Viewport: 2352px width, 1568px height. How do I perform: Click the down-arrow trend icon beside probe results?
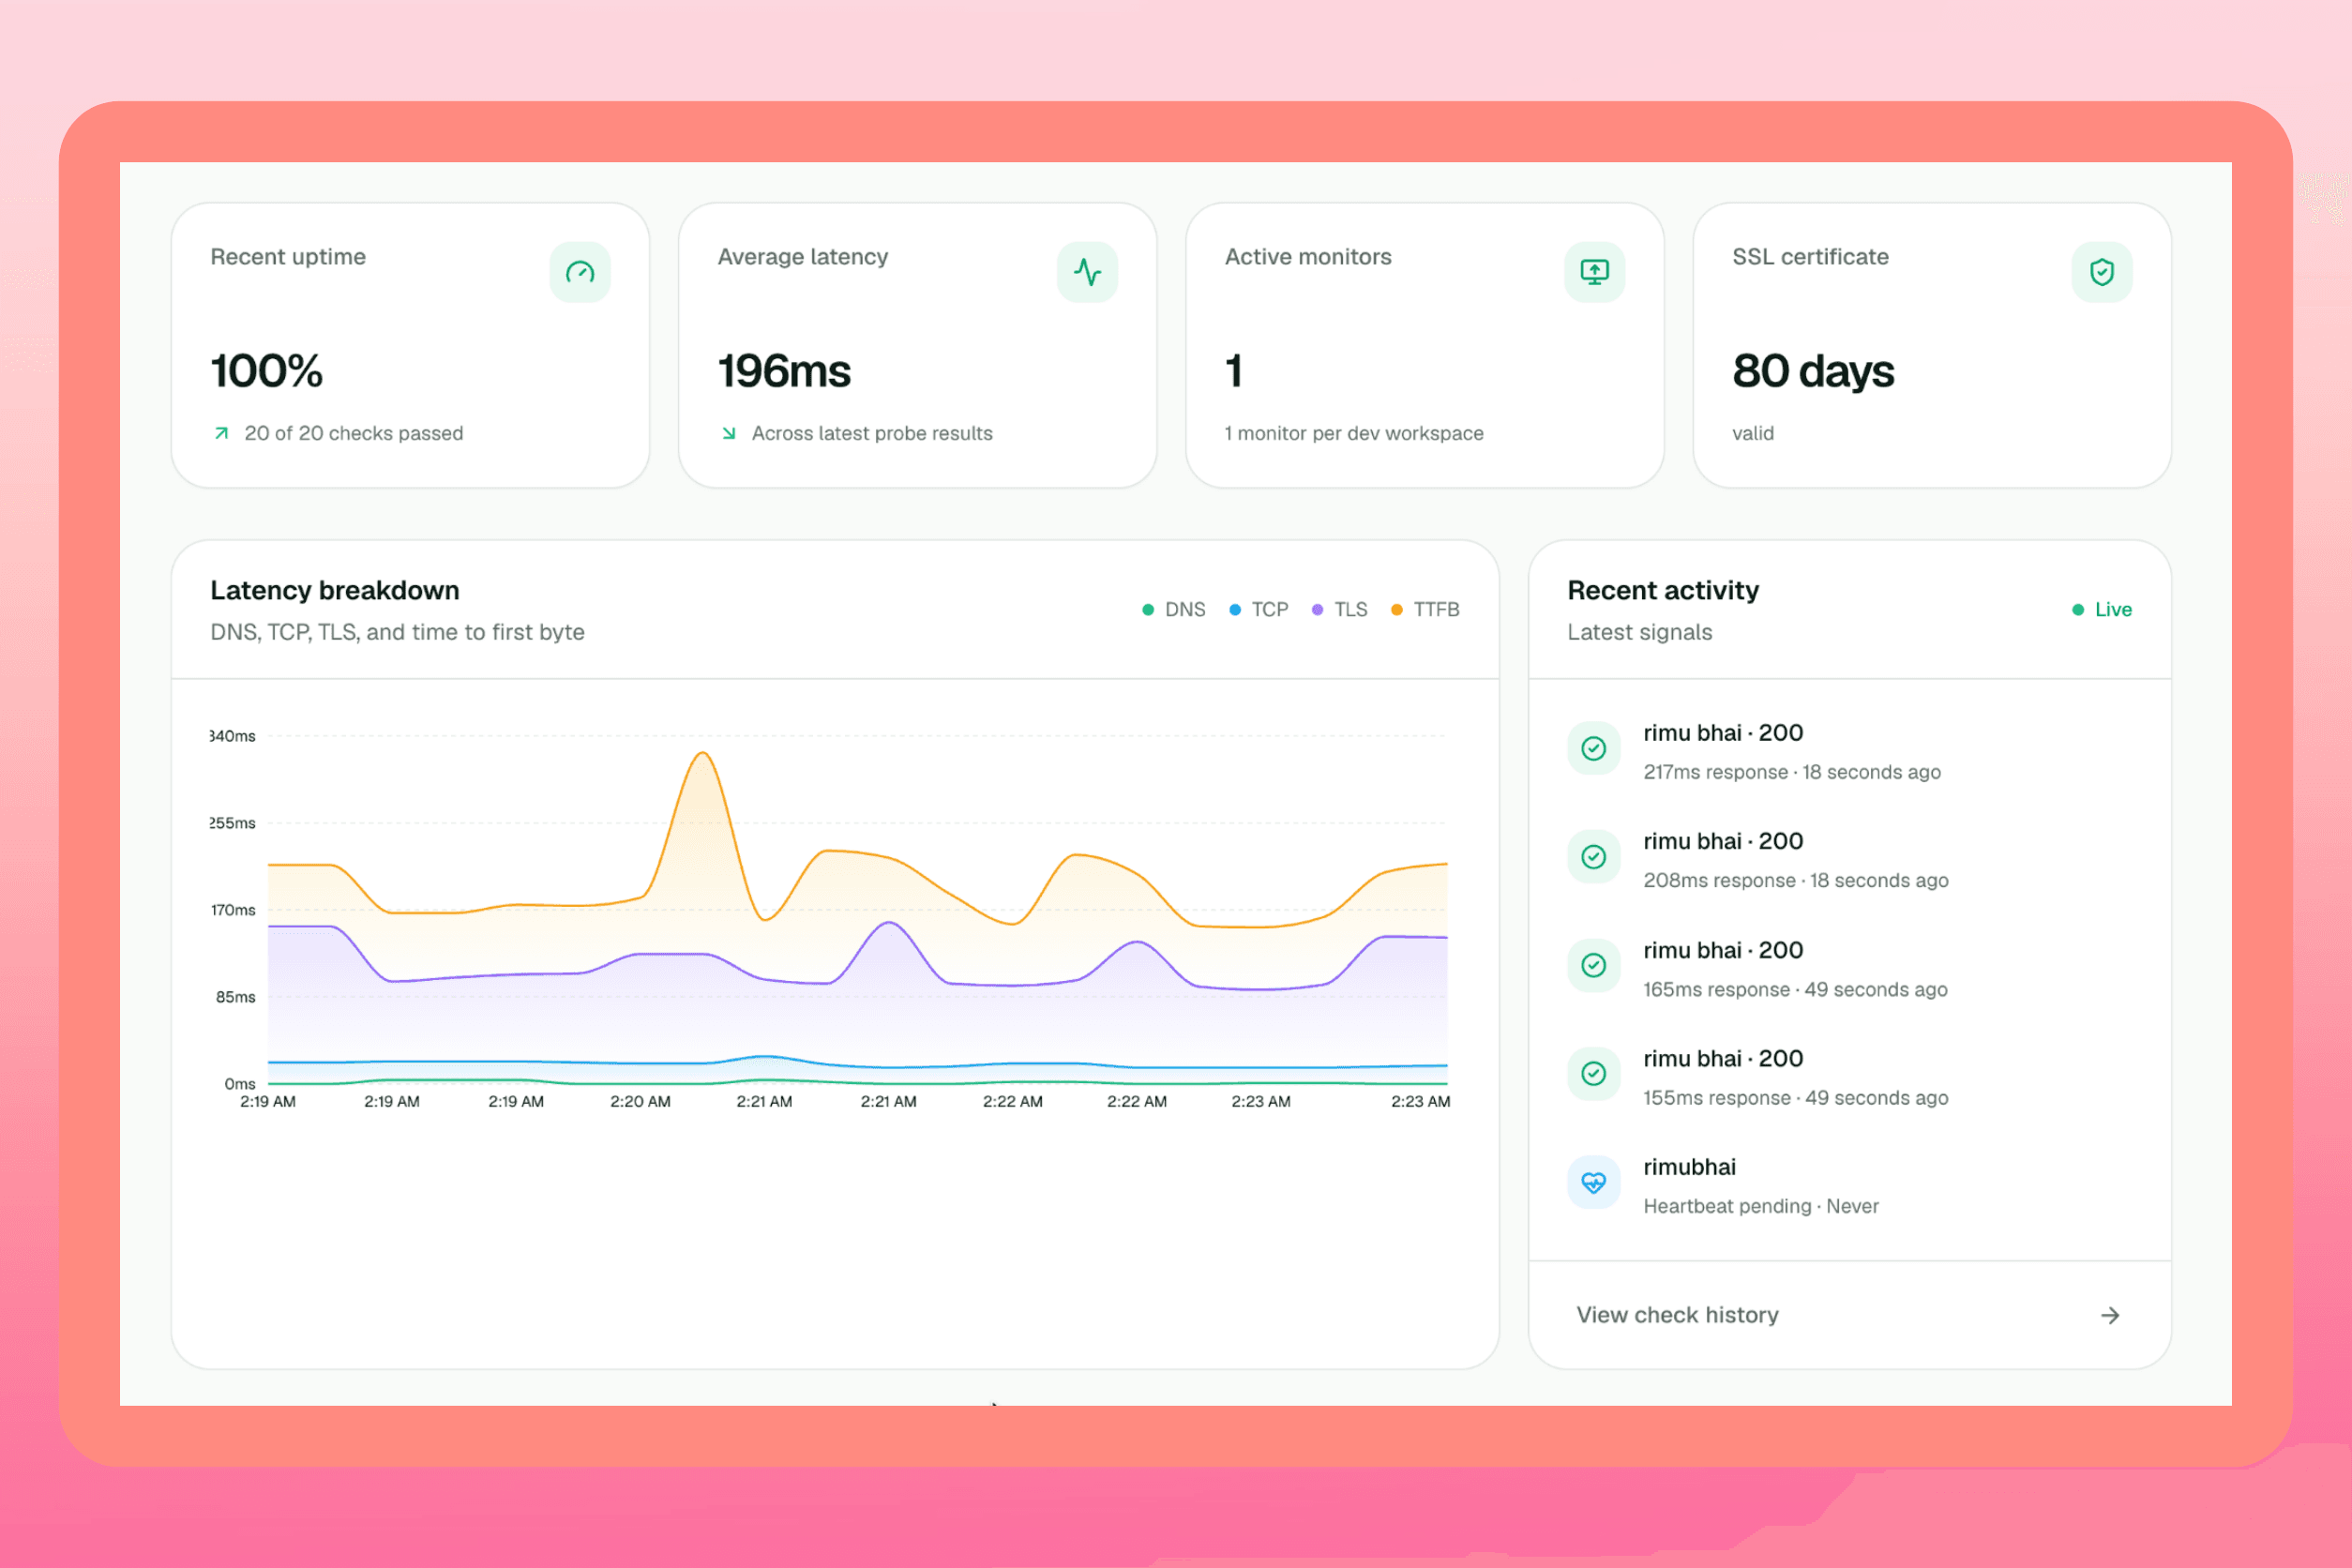(x=729, y=433)
